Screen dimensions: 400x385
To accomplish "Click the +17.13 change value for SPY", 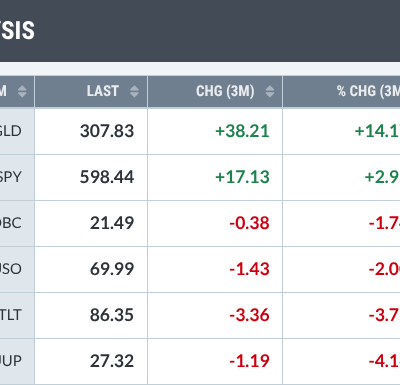I will (x=242, y=177).
